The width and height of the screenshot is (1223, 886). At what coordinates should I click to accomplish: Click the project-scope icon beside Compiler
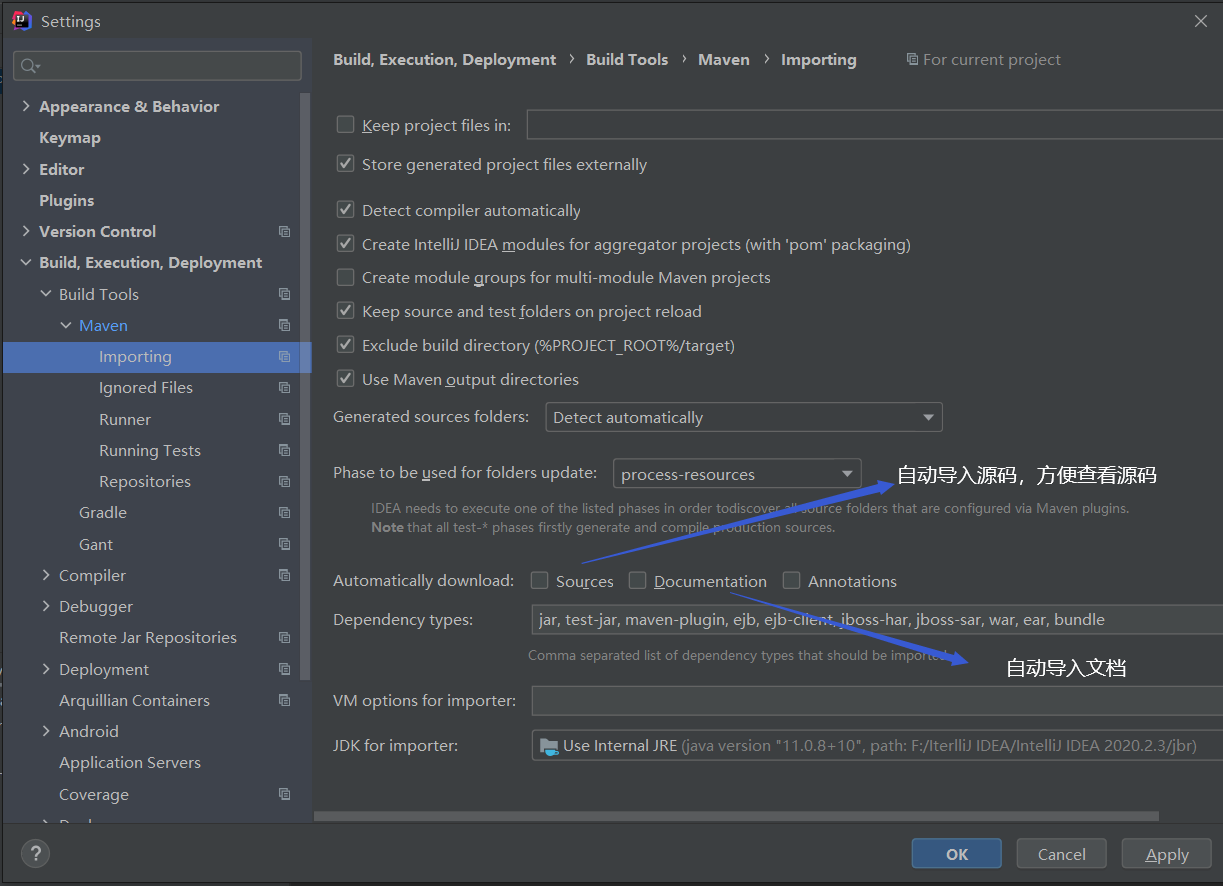pos(285,576)
